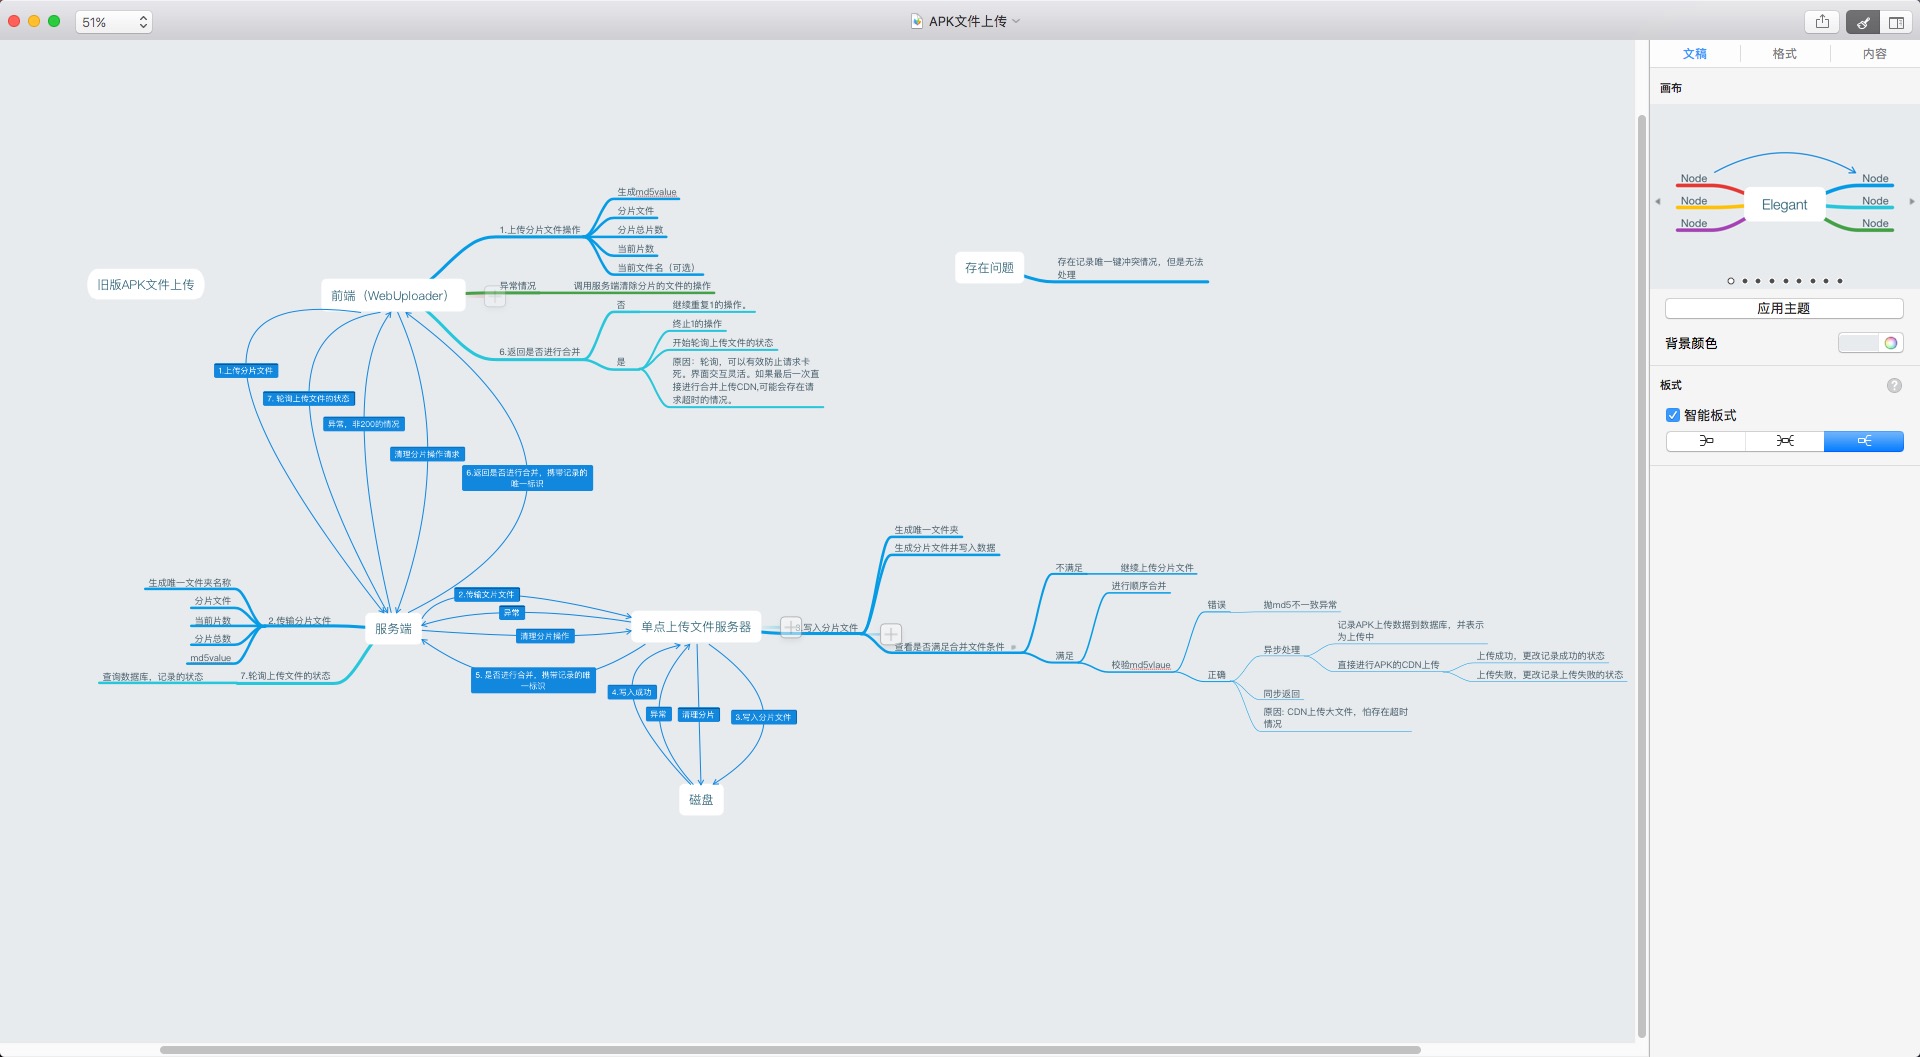Select the 调用服务端清除分片的文件的操作 node
The height and width of the screenshot is (1057, 1920).
coord(642,286)
